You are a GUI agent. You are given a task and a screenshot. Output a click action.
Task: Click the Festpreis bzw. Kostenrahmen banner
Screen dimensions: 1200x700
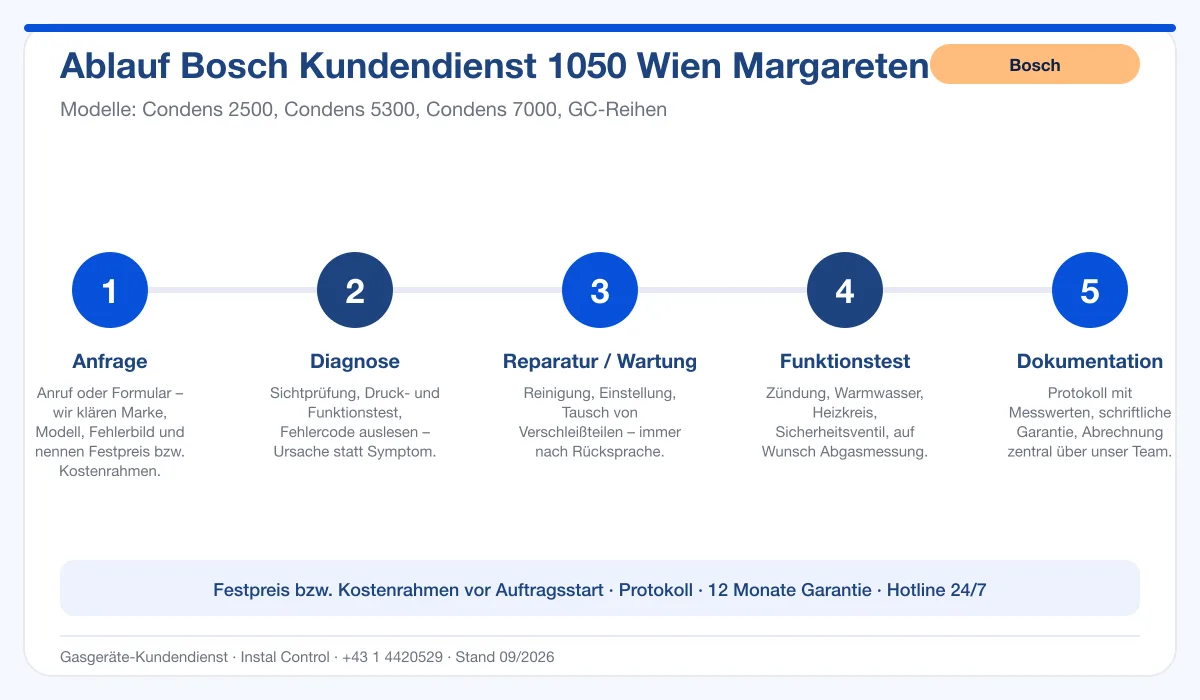[600, 589]
